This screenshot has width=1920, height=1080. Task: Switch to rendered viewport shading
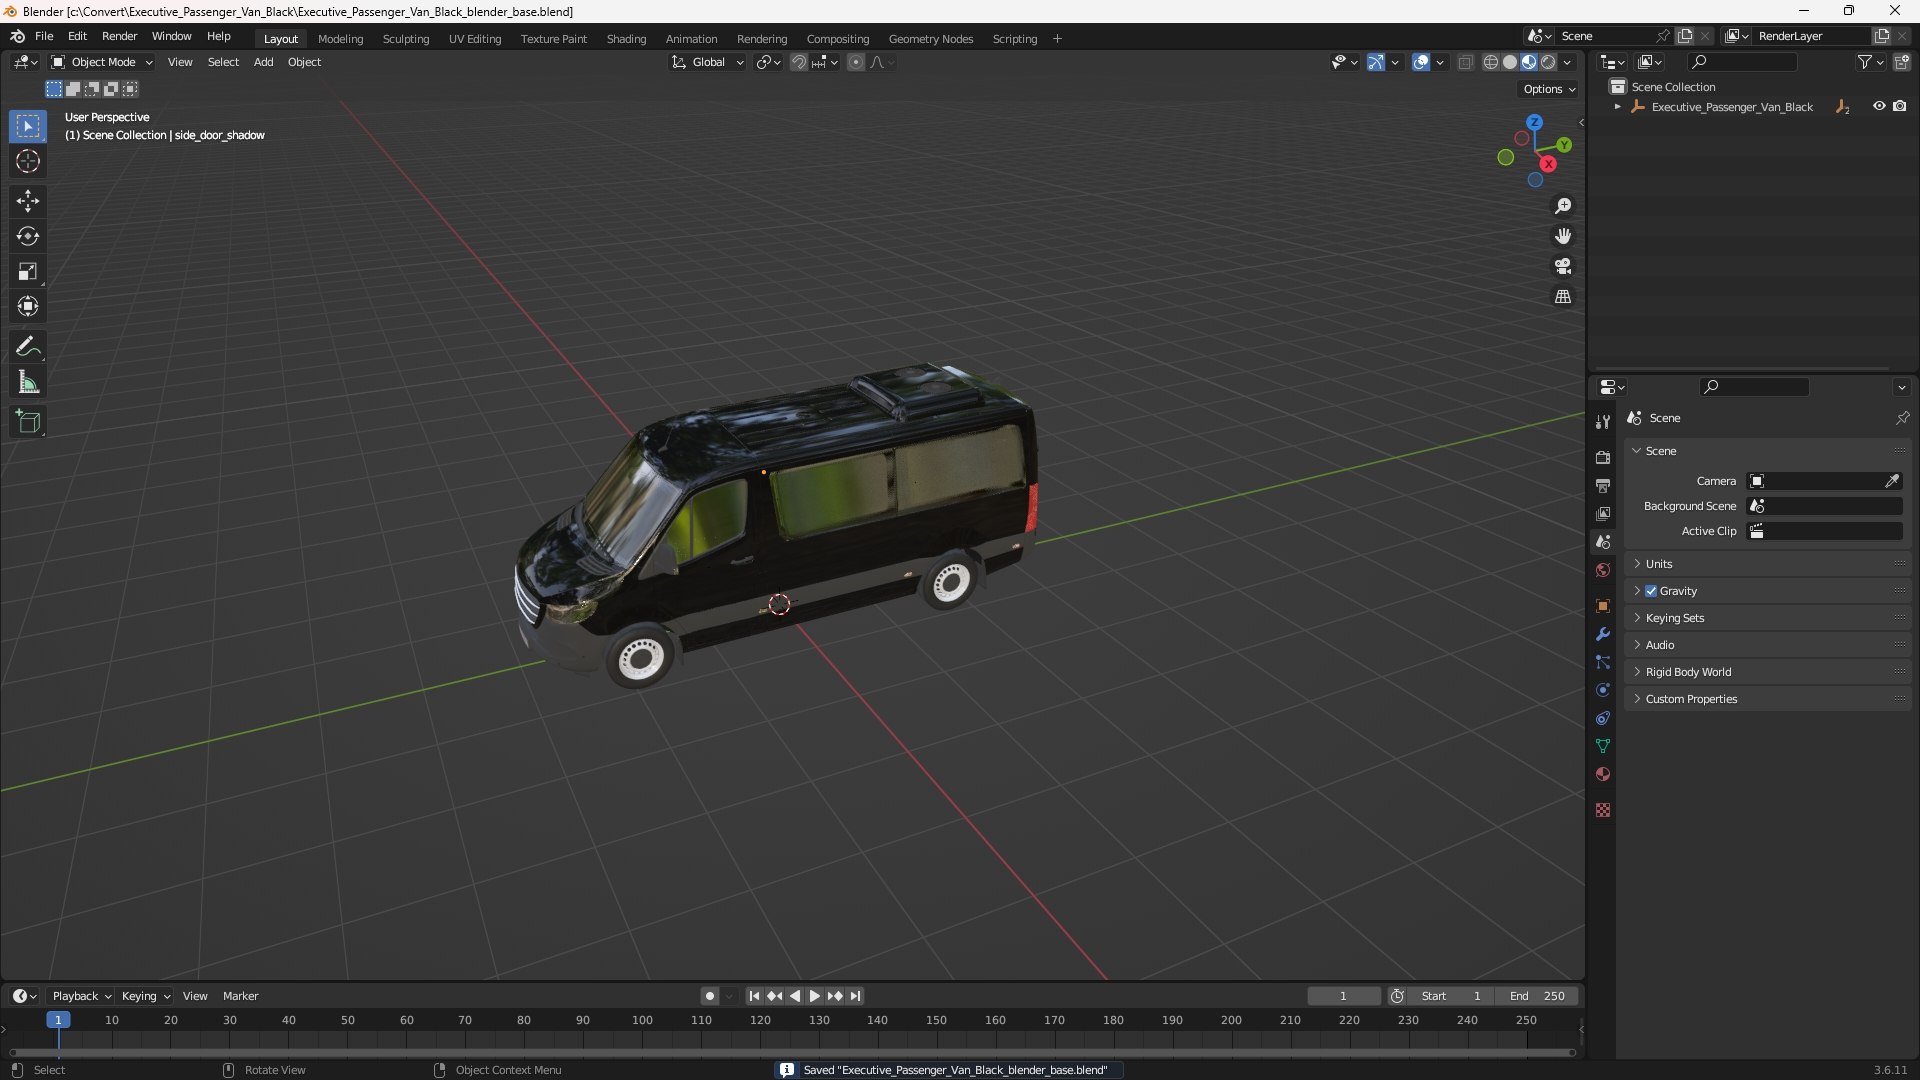tap(1548, 62)
